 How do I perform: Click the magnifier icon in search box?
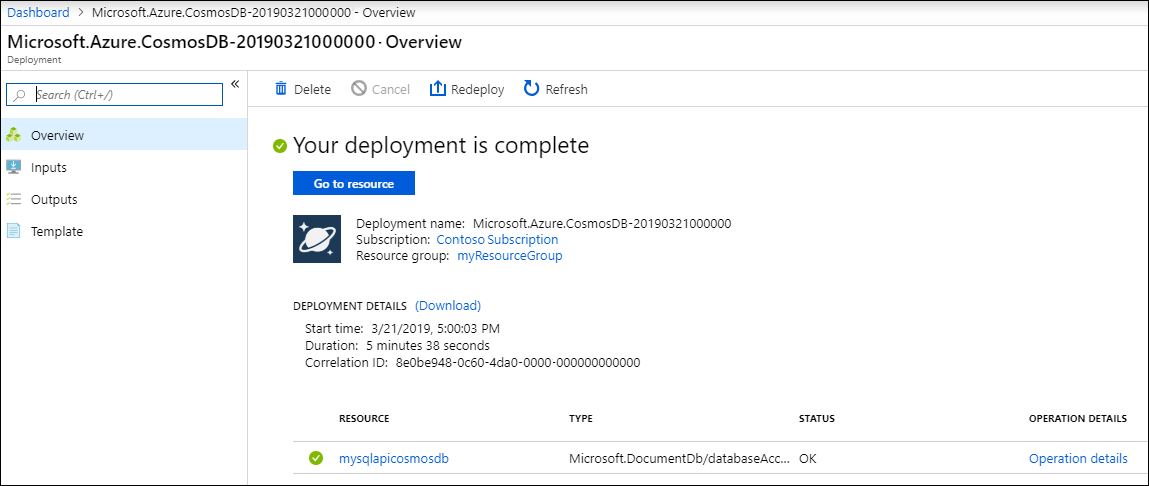pyautogui.click(x=21, y=95)
